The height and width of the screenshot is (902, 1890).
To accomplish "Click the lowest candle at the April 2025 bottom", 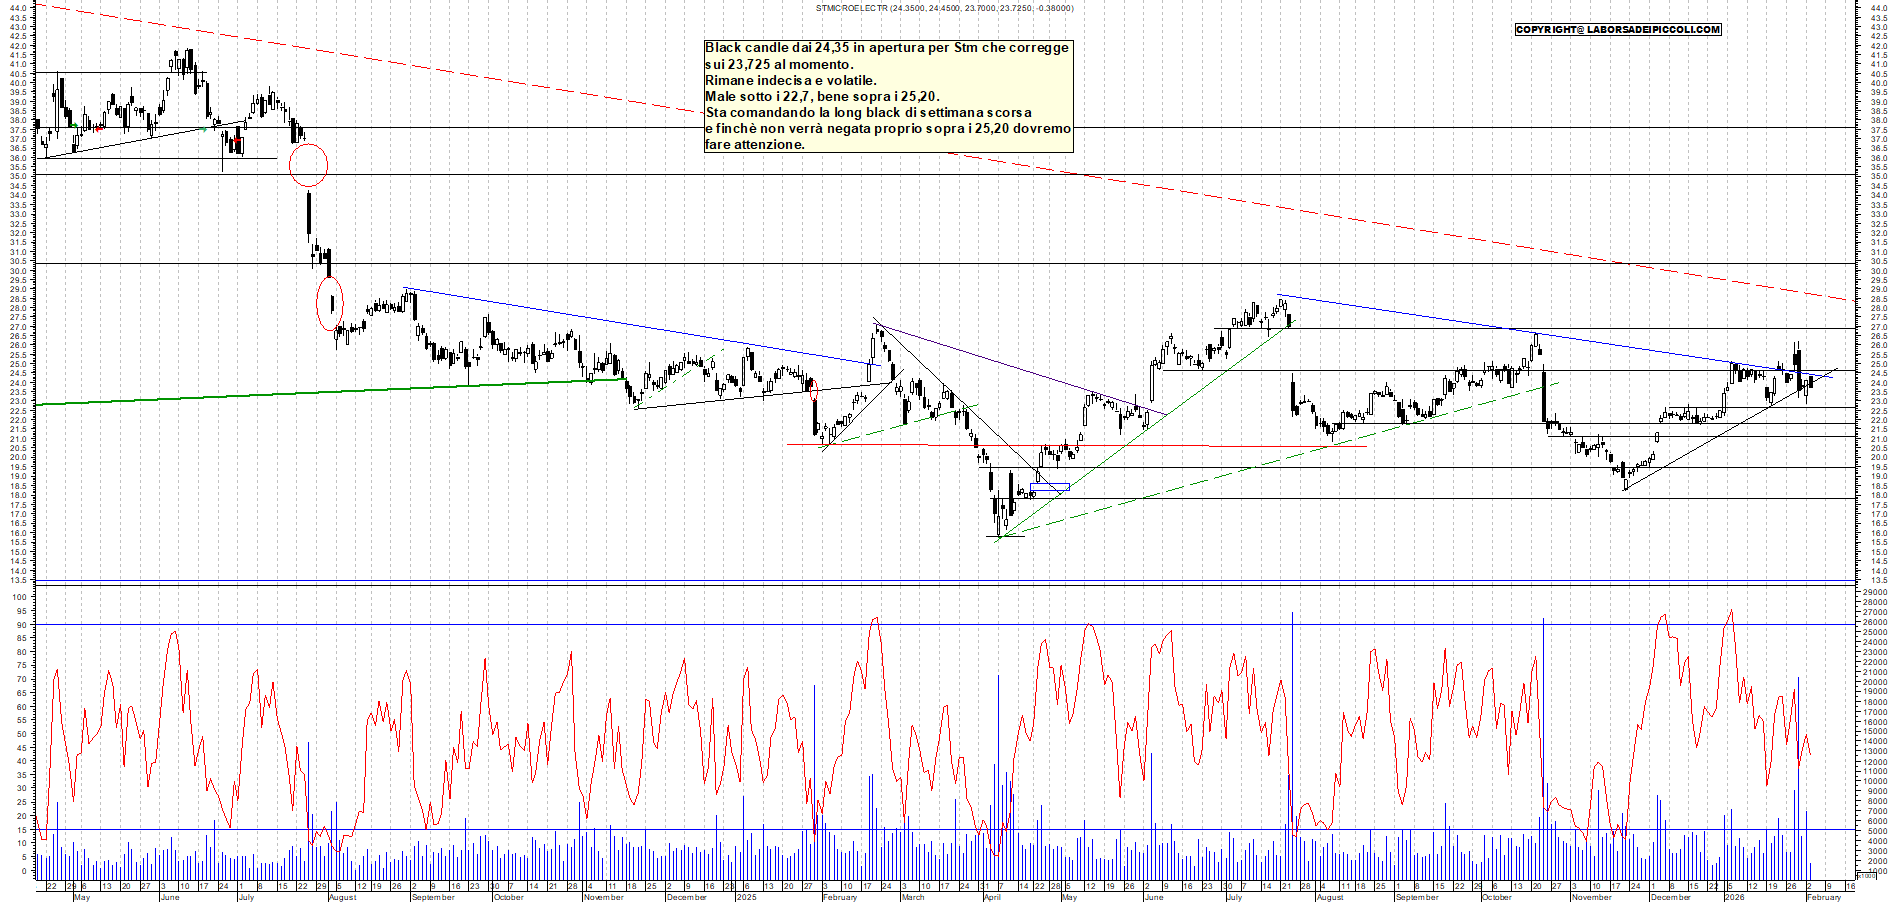I will click(x=999, y=528).
